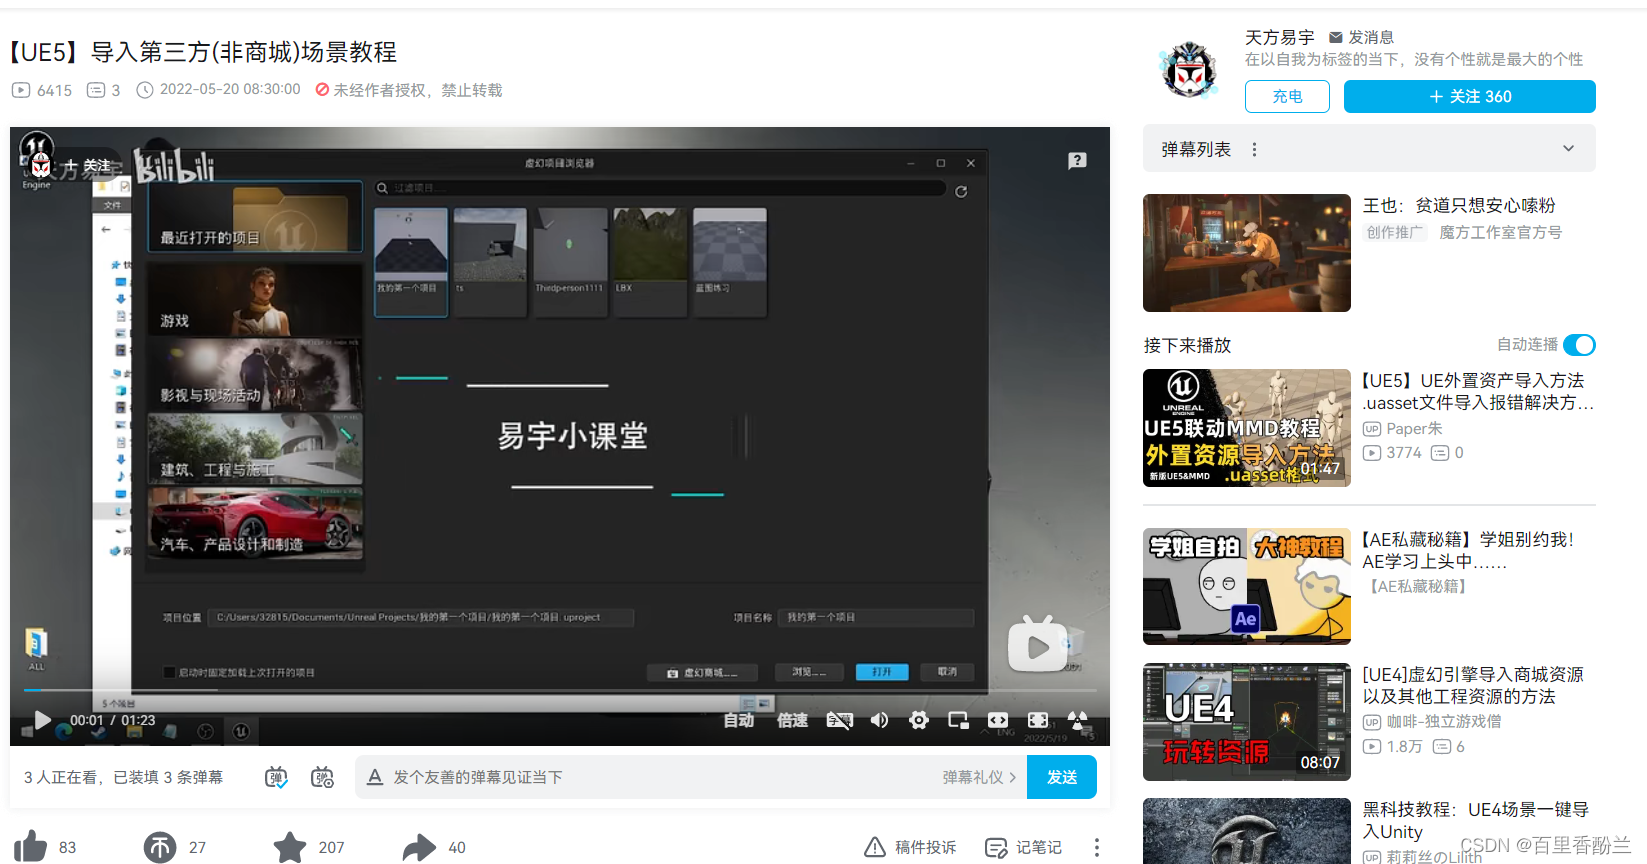Share the video with arrow icon
Viewport: 1647px width, 864px height.
click(420, 847)
